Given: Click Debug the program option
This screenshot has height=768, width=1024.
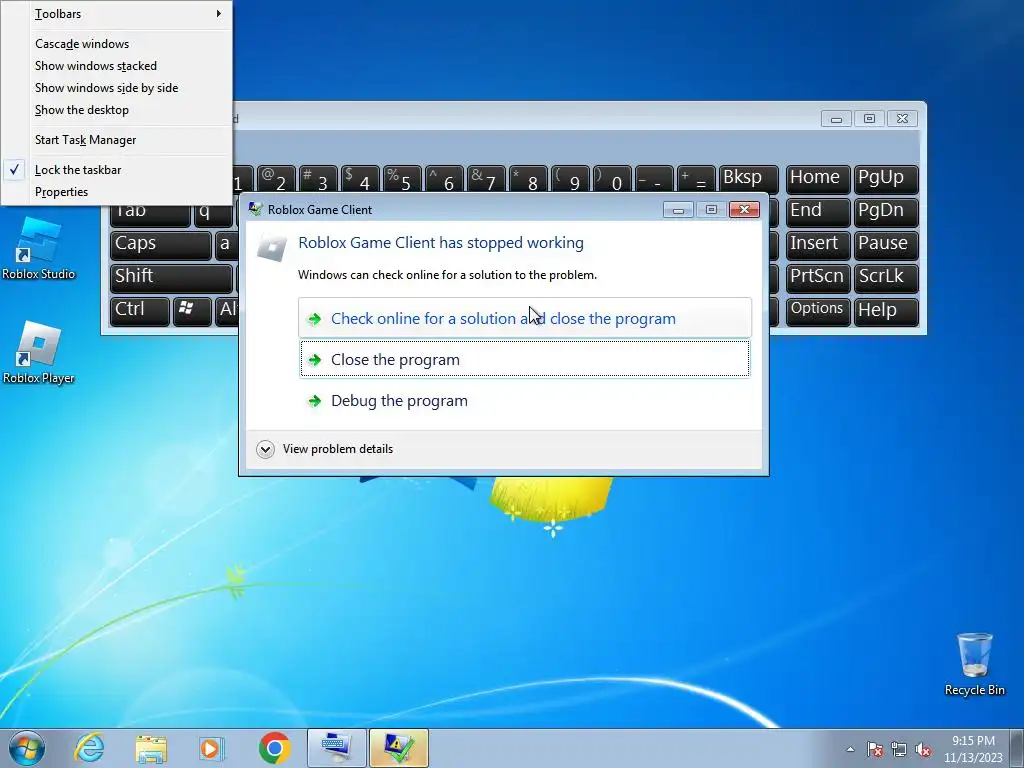Looking at the screenshot, I should pos(524,400).
